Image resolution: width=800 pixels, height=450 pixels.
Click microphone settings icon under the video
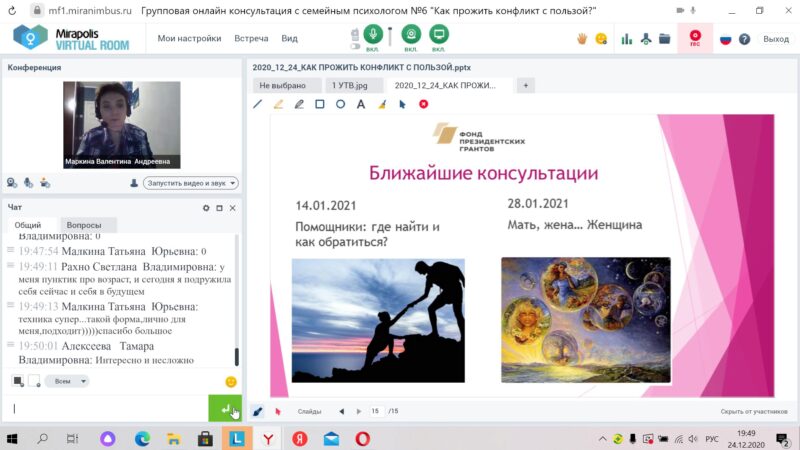(29, 183)
